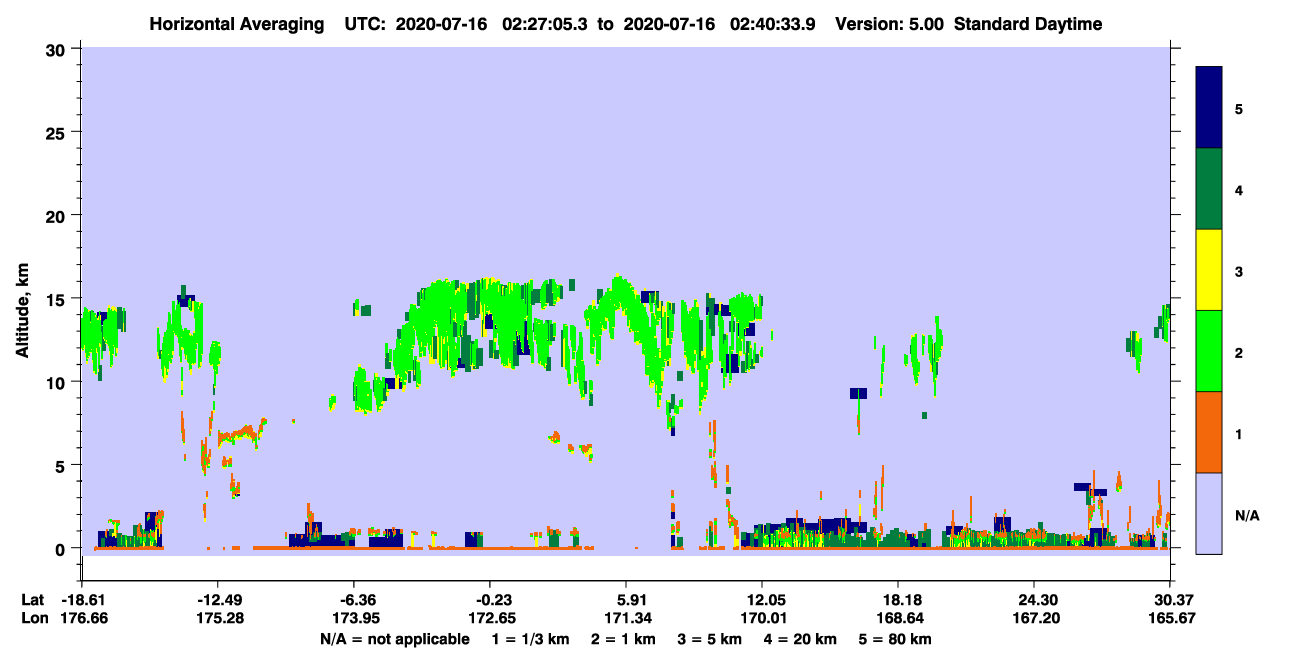Click the orange colorbar segment labeled 1
The height and width of the screenshot is (667, 1300).
1209,432
